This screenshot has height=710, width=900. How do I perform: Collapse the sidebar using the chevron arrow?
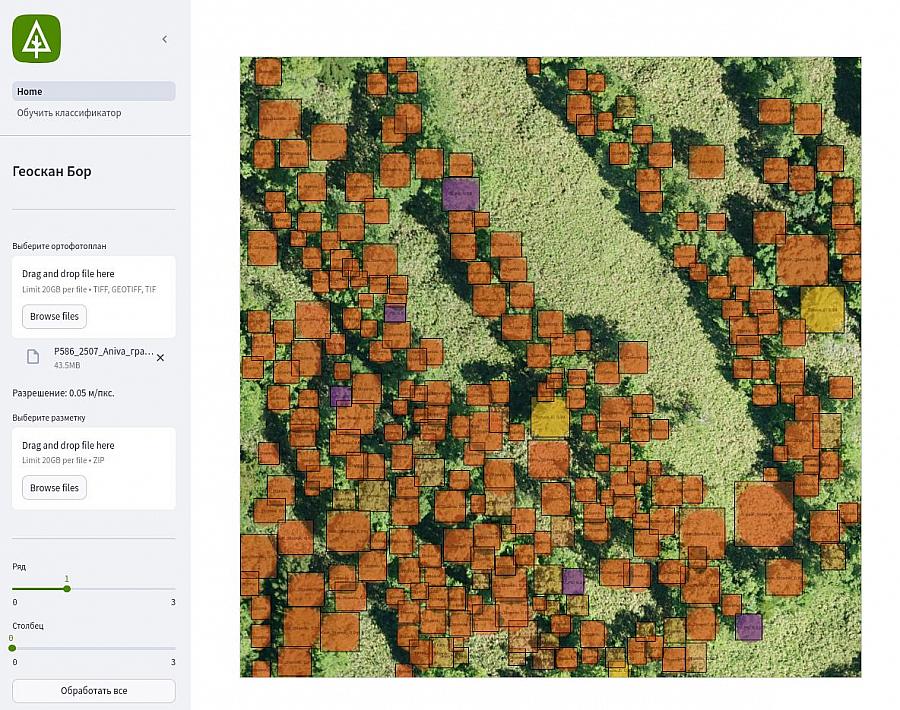click(x=165, y=39)
